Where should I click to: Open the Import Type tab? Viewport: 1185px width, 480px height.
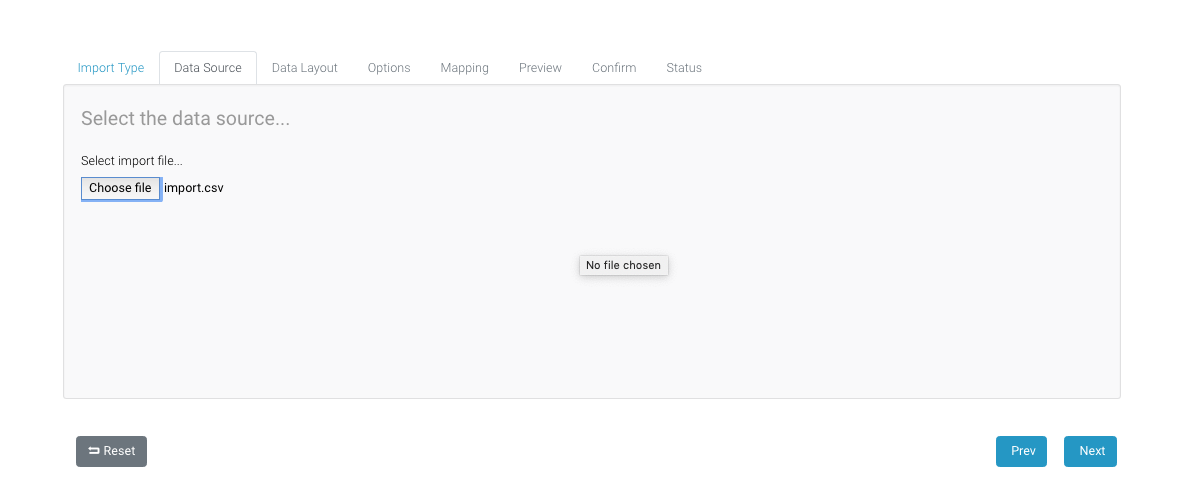pyautogui.click(x=110, y=68)
